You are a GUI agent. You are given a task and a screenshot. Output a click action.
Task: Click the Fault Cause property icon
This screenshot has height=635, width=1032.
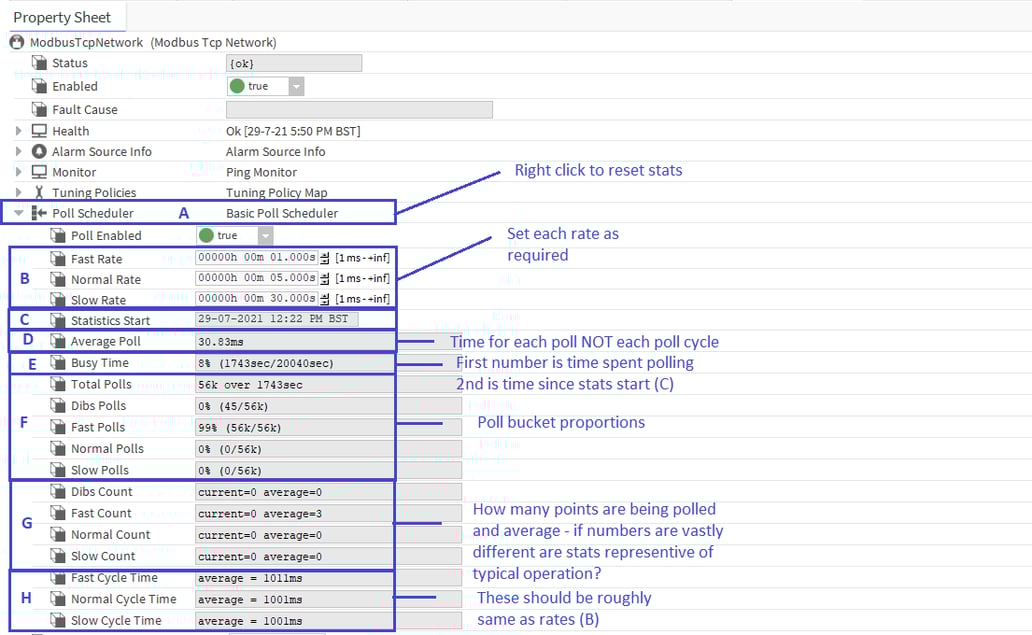[40, 110]
